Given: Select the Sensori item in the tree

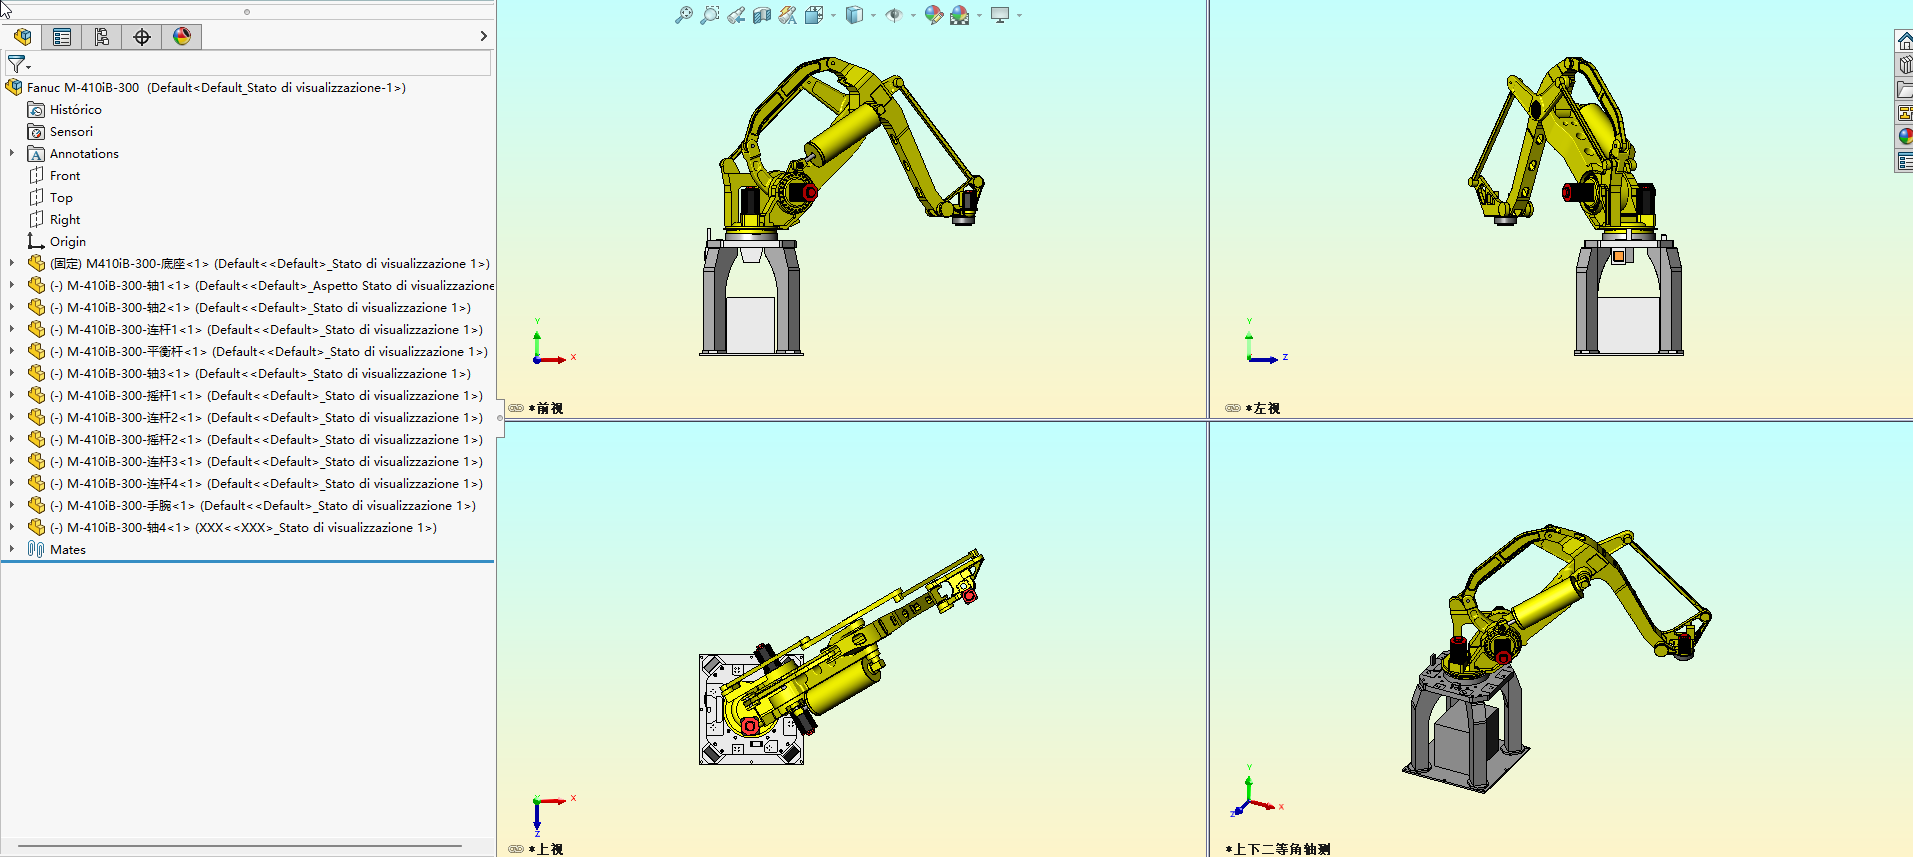Looking at the screenshot, I should coord(60,132).
